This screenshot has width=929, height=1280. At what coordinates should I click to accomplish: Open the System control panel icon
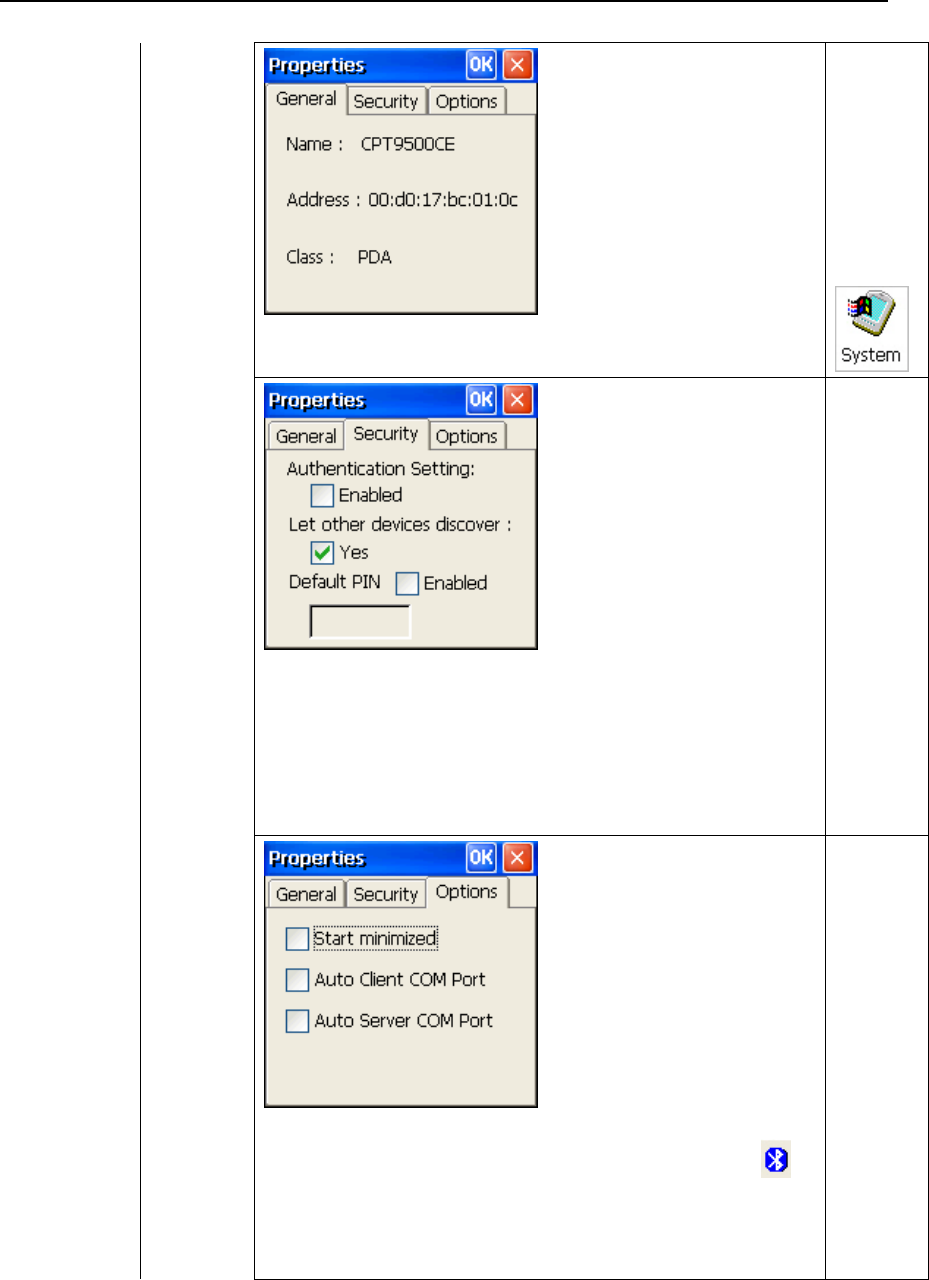[x=871, y=329]
